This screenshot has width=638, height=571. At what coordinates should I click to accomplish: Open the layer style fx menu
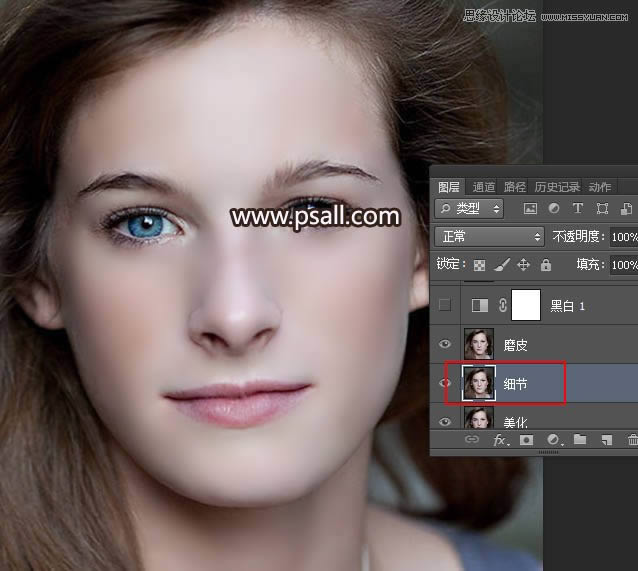click(x=499, y=440)
